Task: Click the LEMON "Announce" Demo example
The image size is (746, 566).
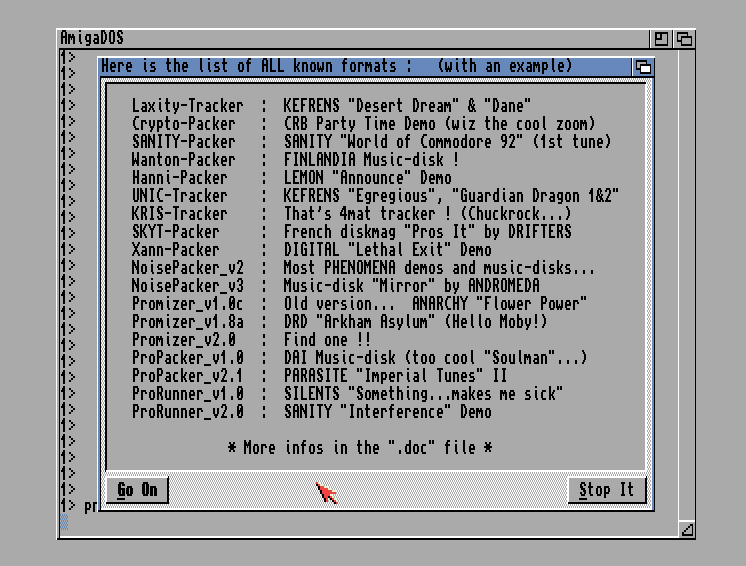Action: pyautogui.click(x=368, y=178)
